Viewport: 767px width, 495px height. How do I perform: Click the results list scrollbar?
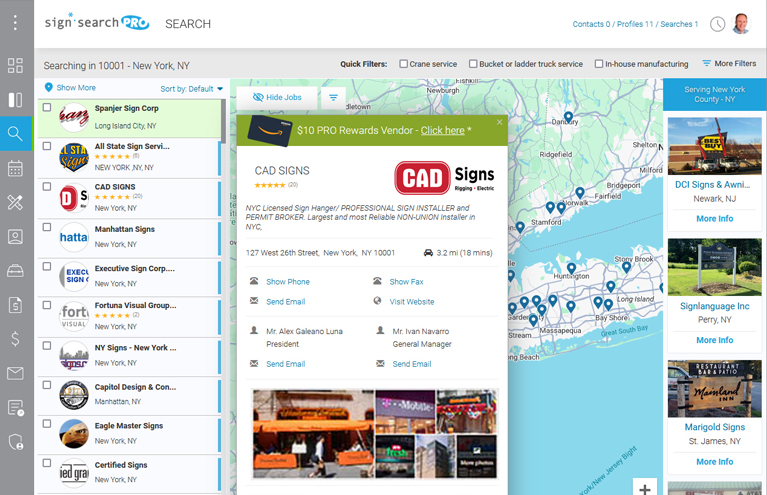pos(224,121)
